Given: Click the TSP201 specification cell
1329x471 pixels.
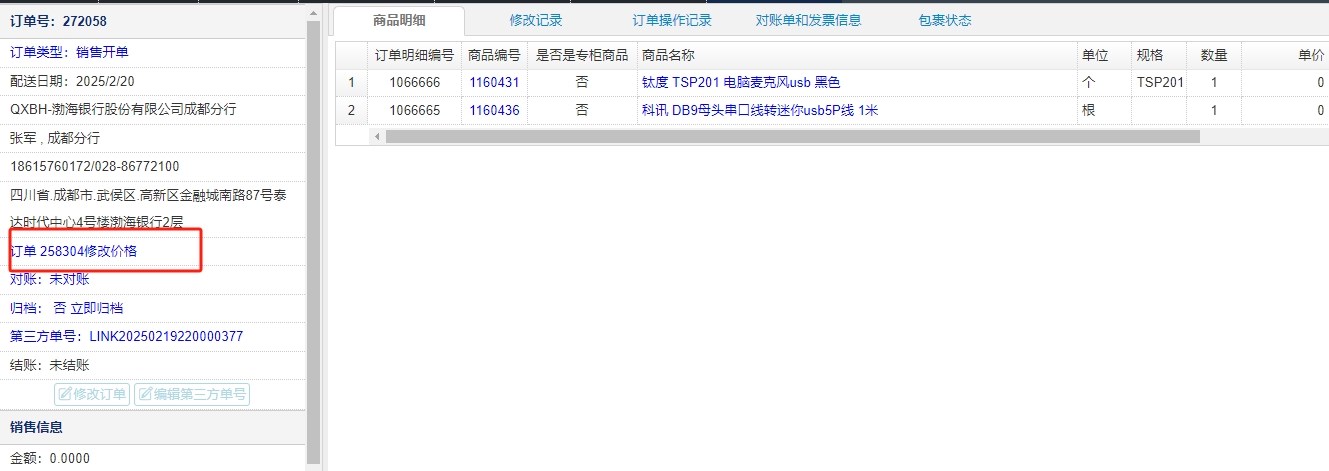Looking at the screenshot, I should pos(1159,82).
